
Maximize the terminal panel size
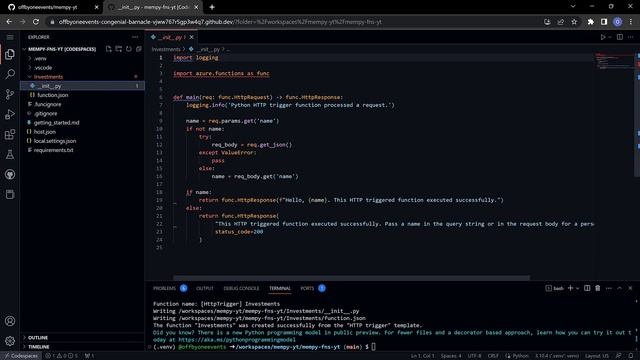click(620, 288)
